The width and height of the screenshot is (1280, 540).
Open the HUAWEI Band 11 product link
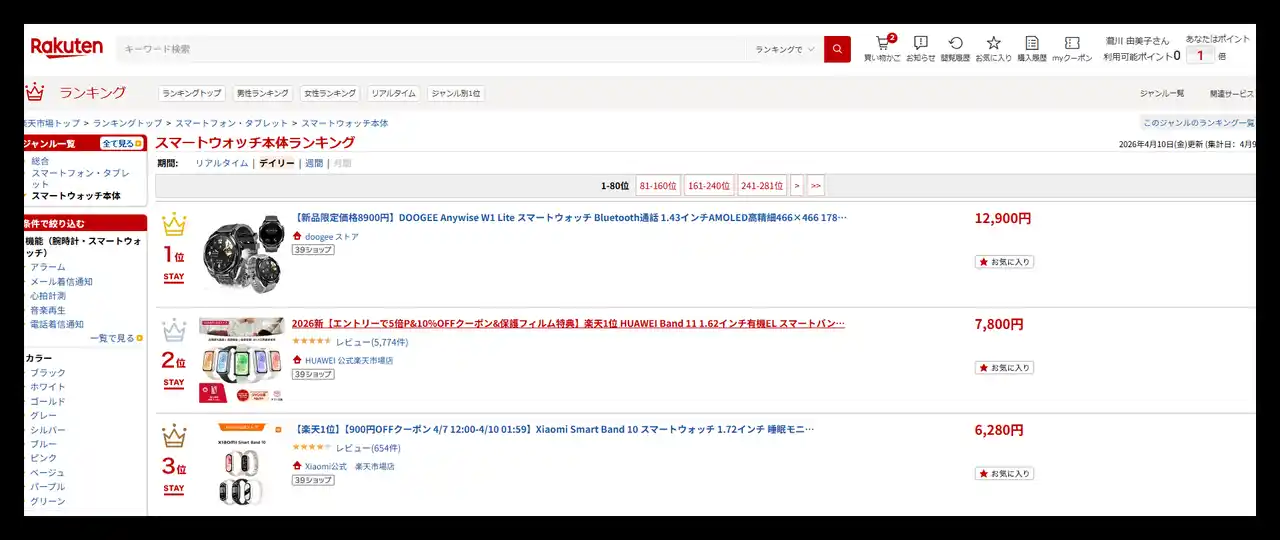point(568,324)
